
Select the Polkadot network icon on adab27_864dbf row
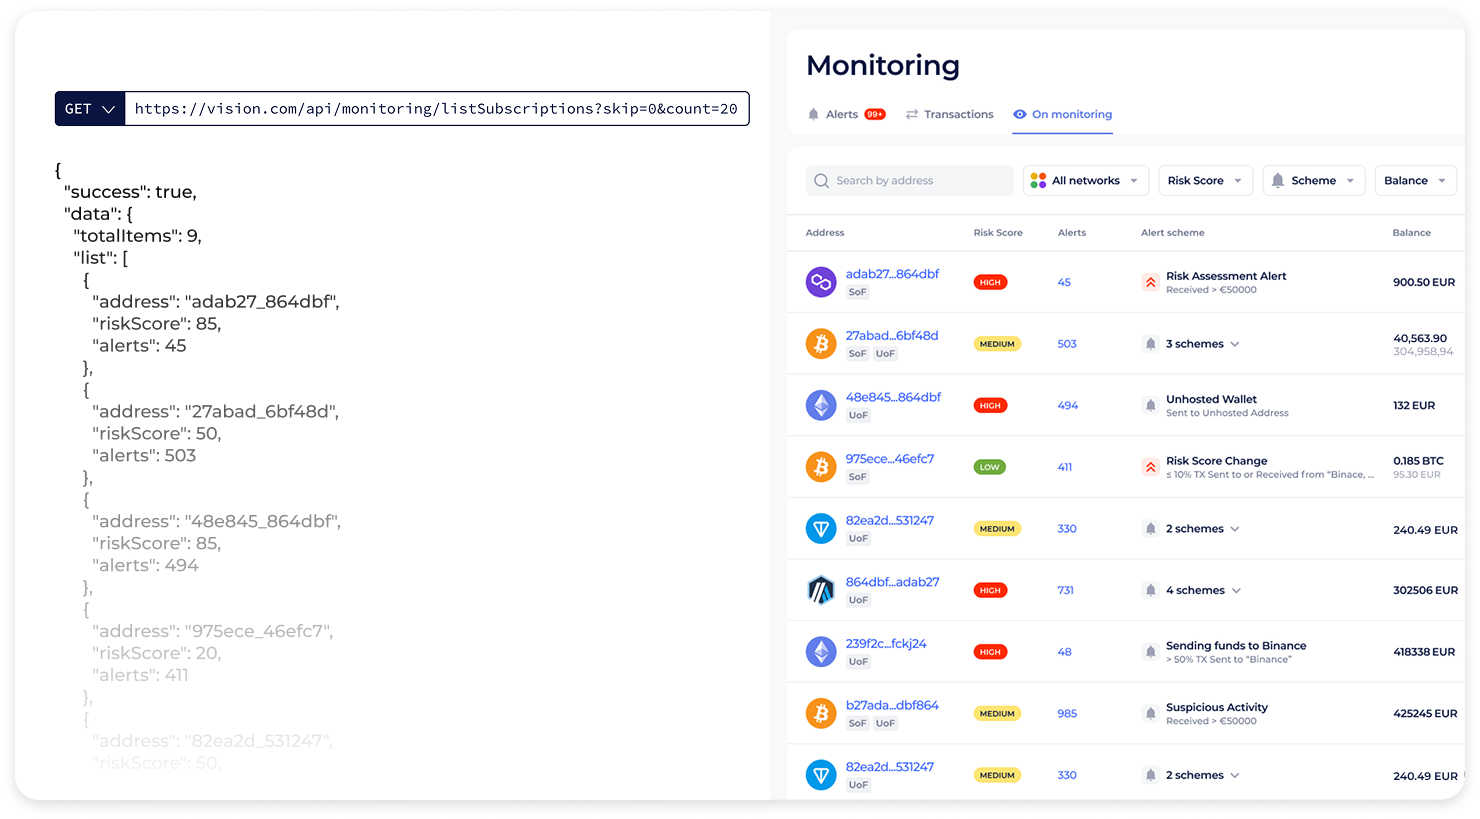(x=821, y=282)
